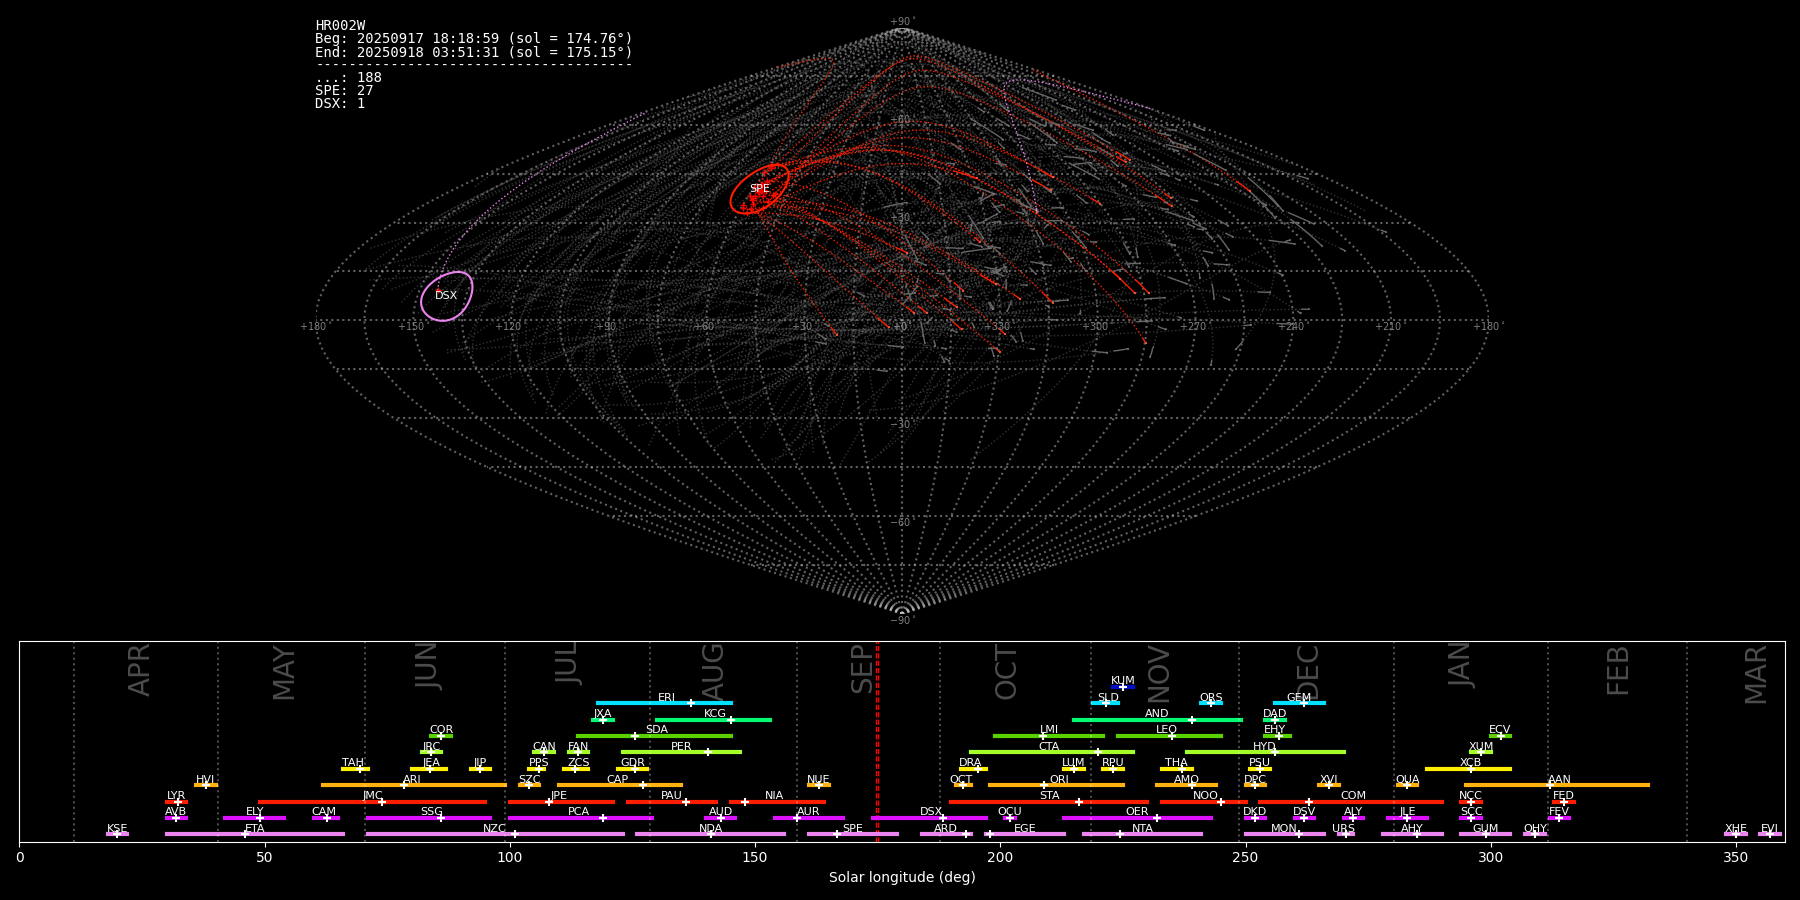
Task: Click the 'Solar longitude (deg)' axis label
Action: 902,878
